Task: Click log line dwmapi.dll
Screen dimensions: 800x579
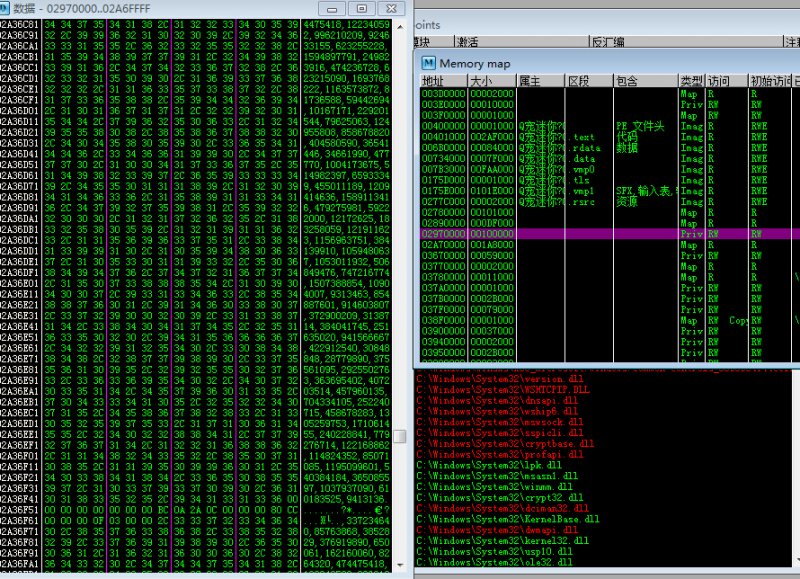Action: 497,530
